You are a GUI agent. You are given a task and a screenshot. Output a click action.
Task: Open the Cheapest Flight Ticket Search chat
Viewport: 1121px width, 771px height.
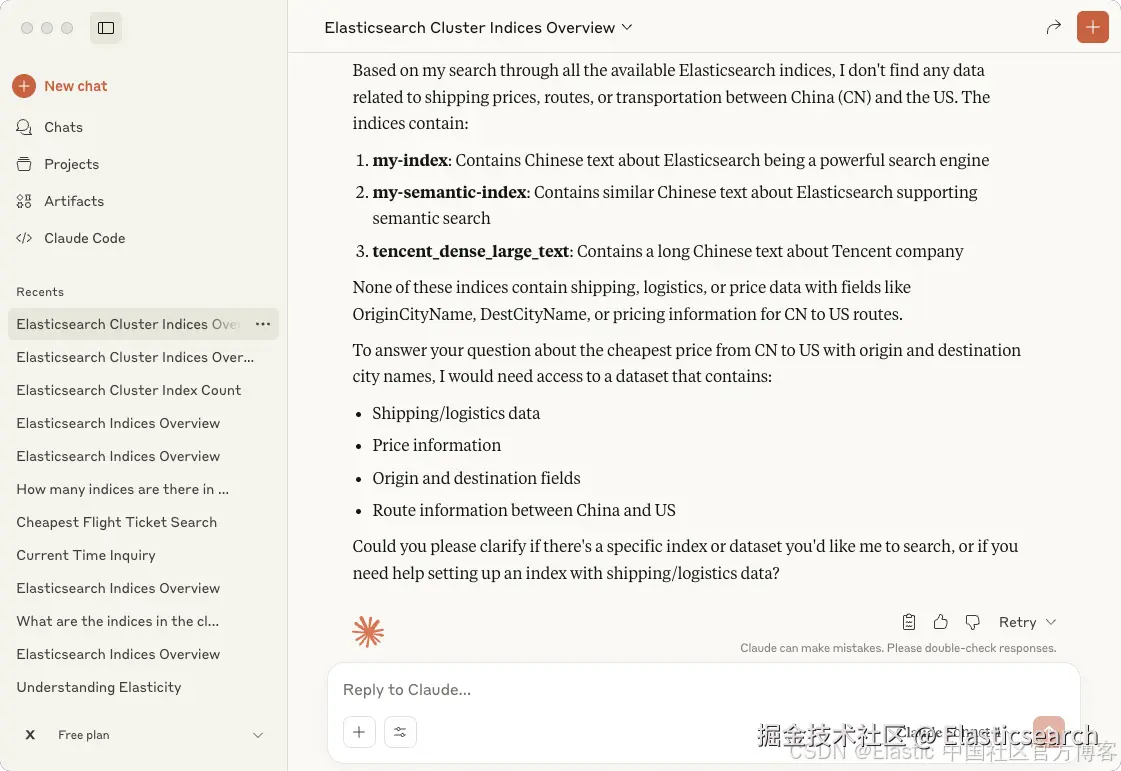coord(117,522)
